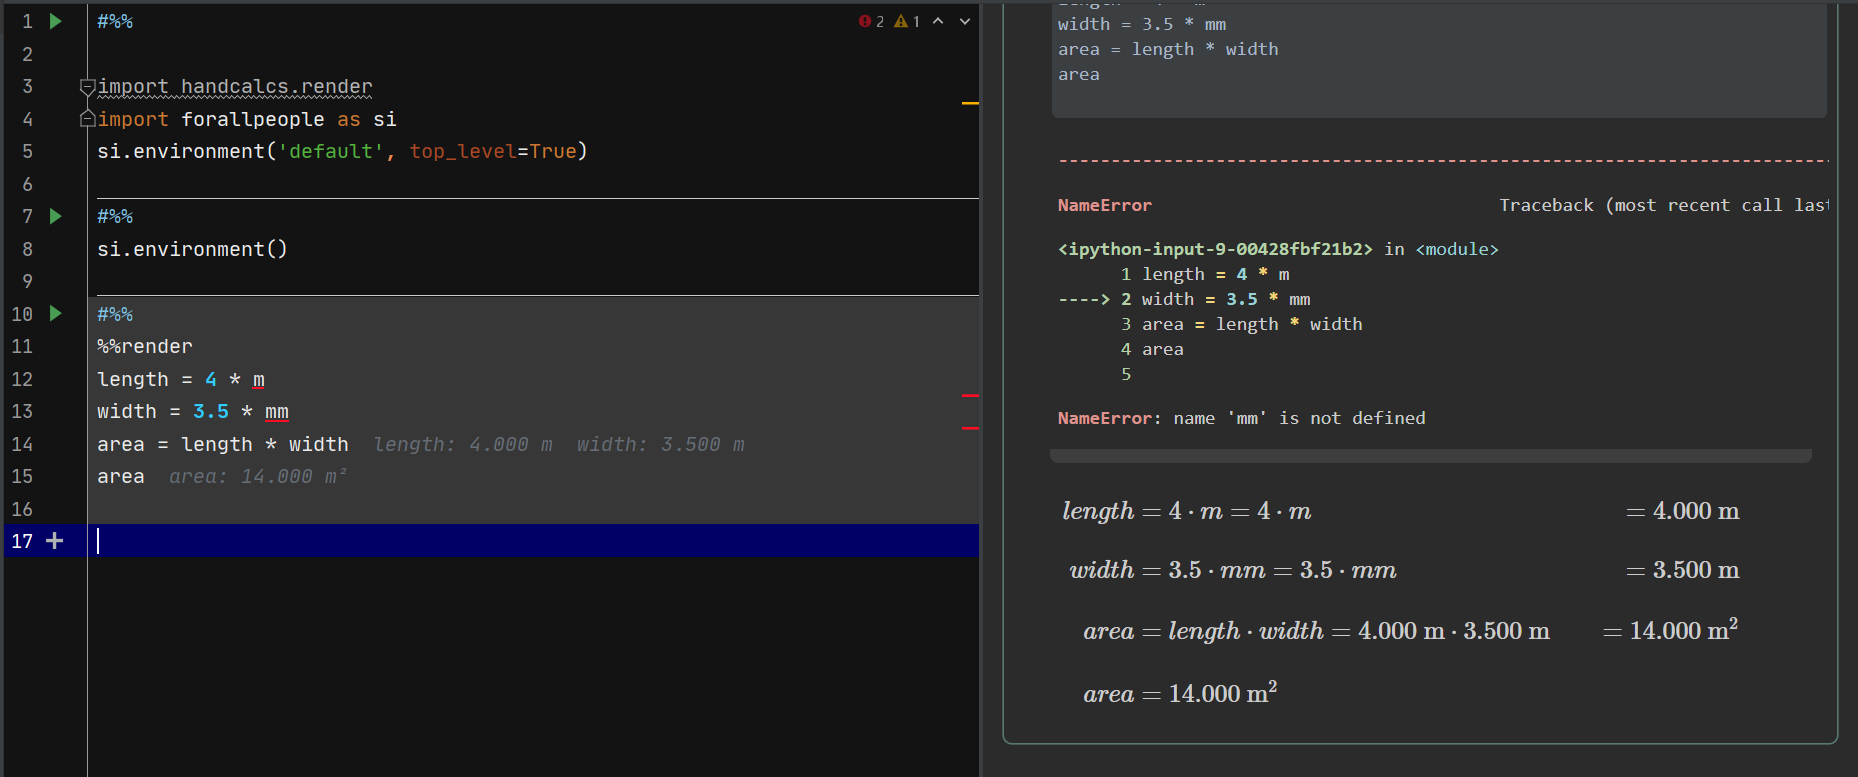Screen dimensions: 1858x777
Task: Click message "name 'mm' is not defined"
Action: 1299,418
